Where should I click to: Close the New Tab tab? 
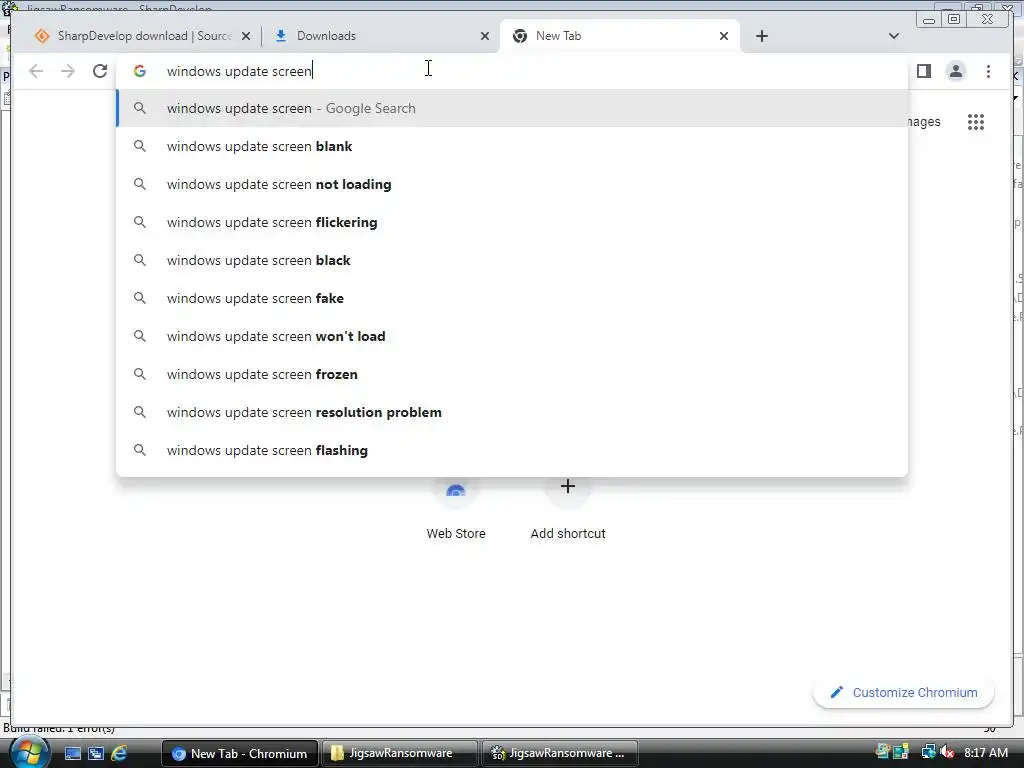[x=724, y=36]
